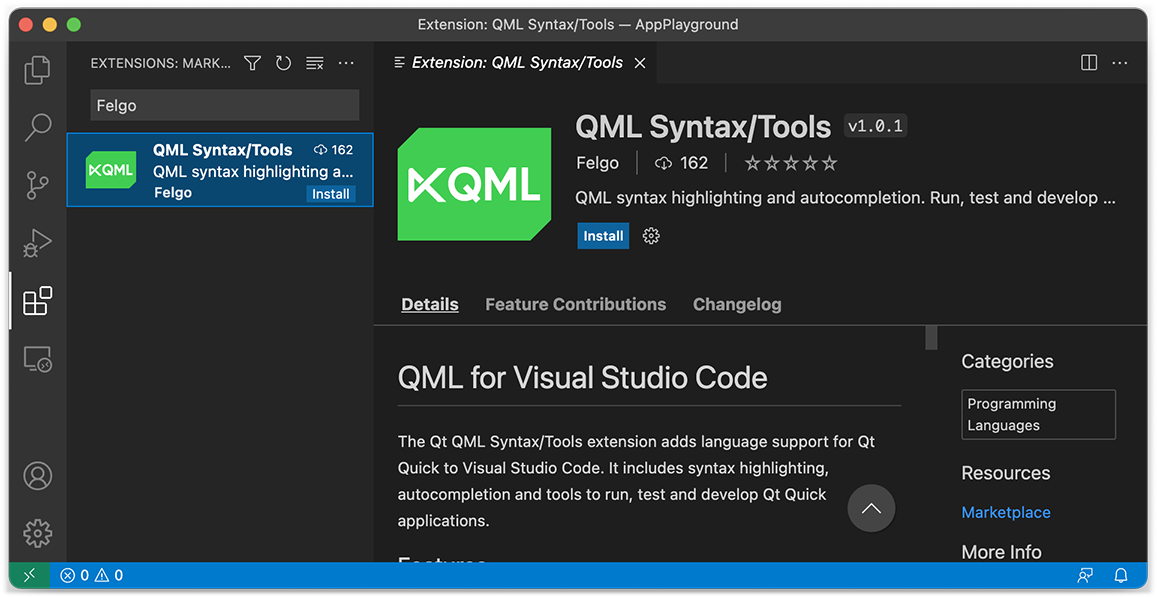Open the Search view icon

coord(37,127)
